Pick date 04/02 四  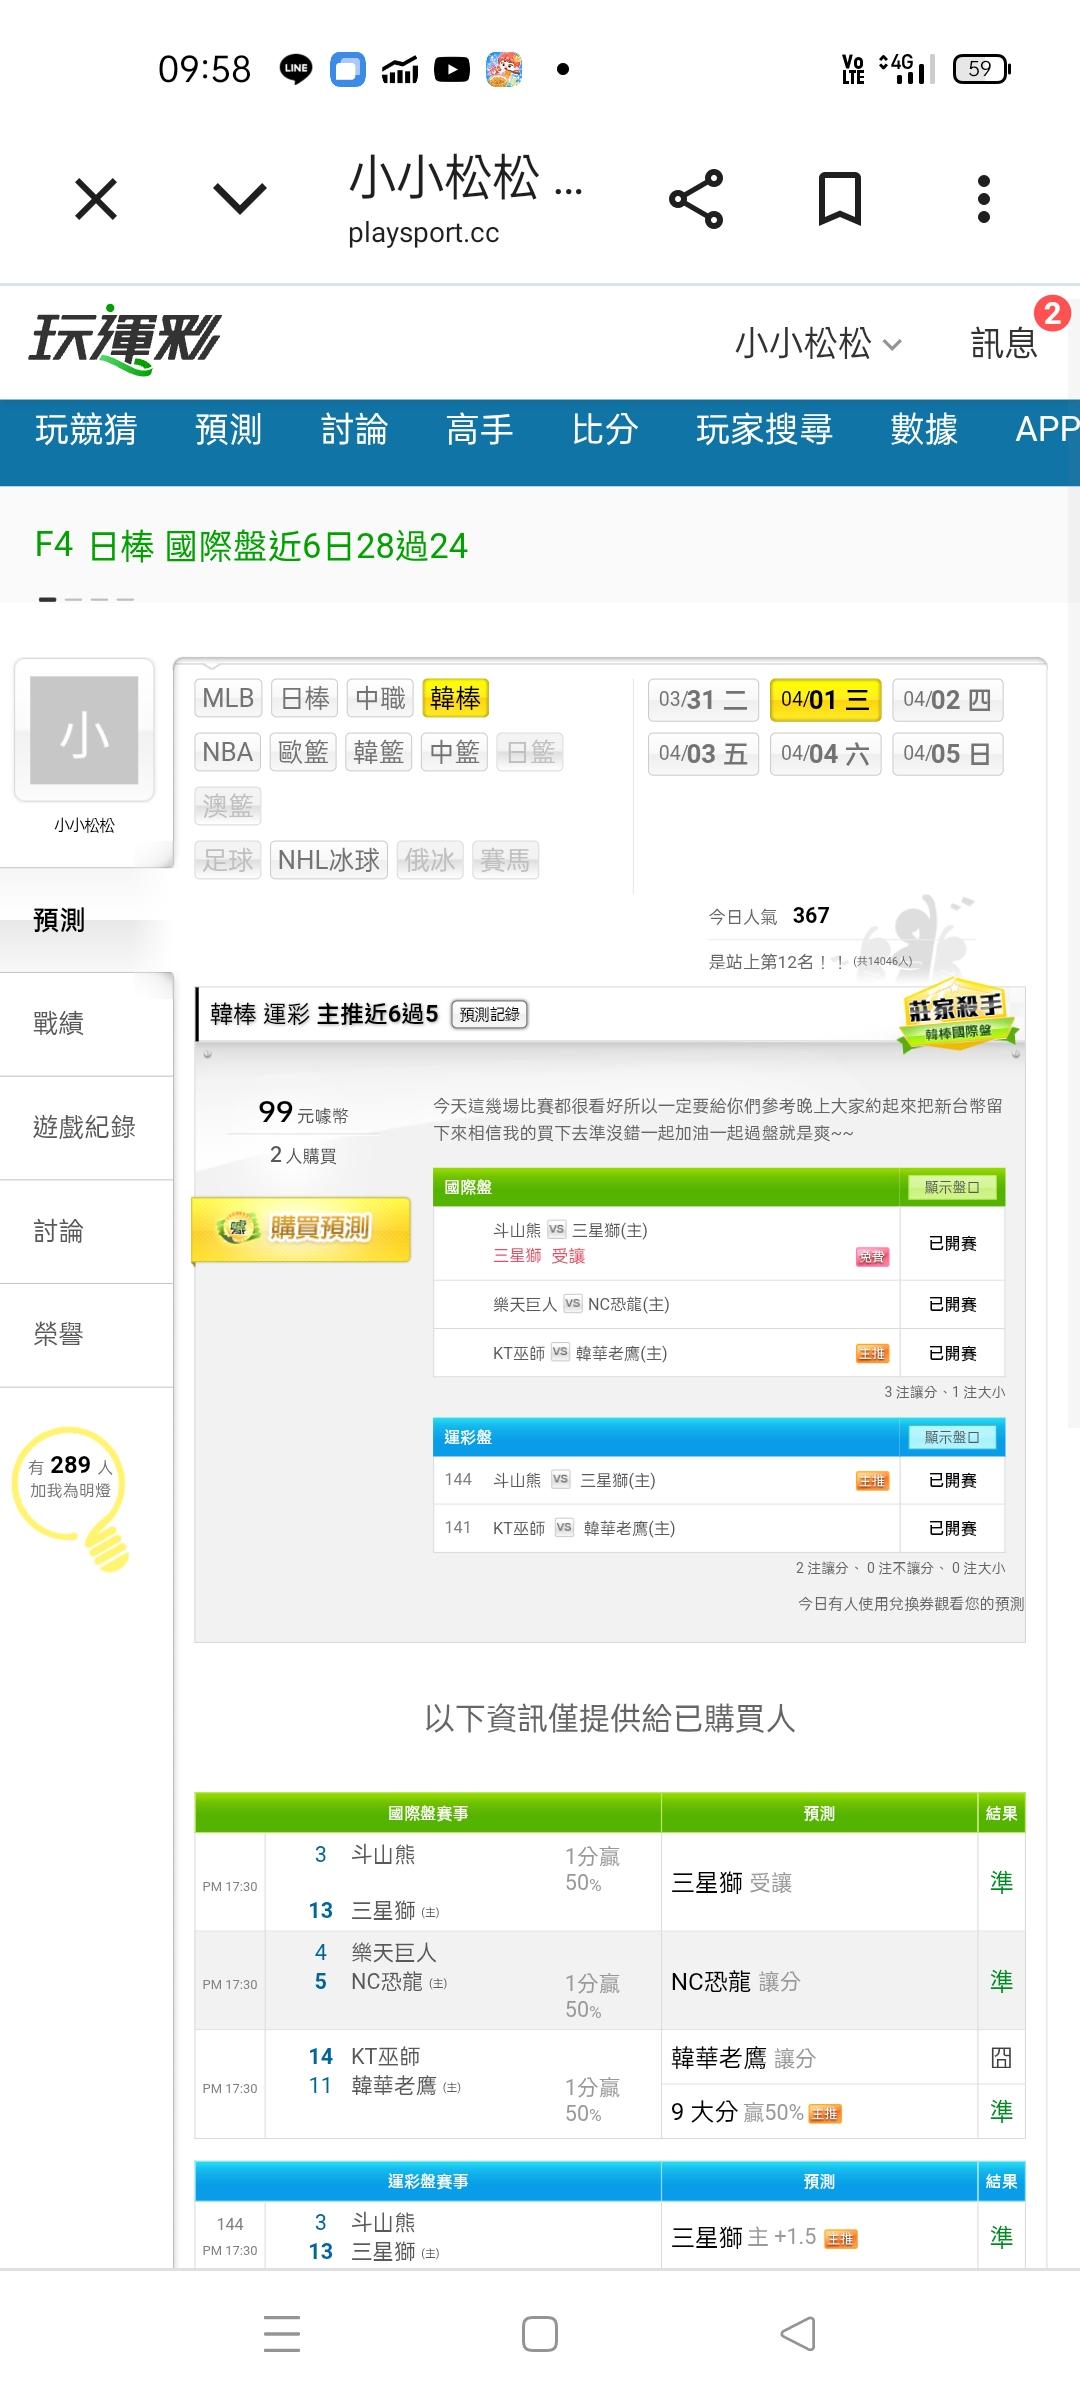[x=947, y=700]
